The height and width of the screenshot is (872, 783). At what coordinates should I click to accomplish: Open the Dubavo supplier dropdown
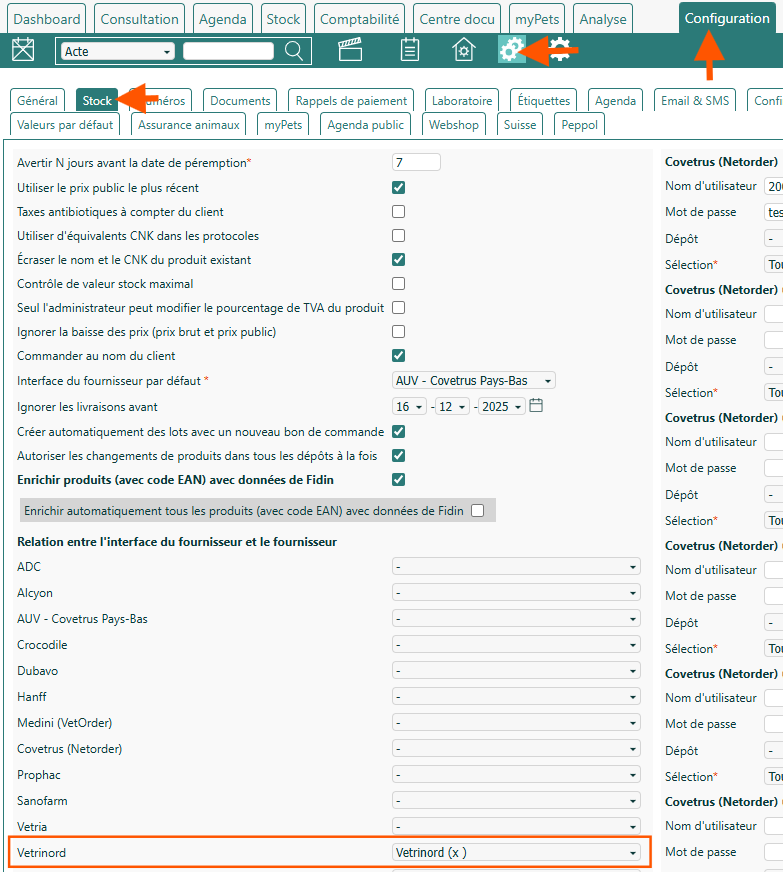tap(516, 671)
